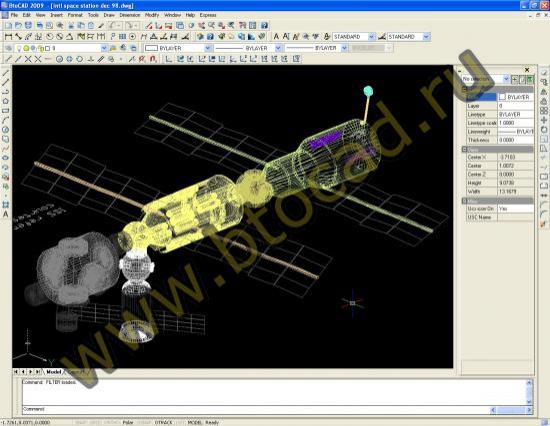Open the text style STANDARD dropdown
This screenshot has width=550, height=426.
click(x=372, y=36)
